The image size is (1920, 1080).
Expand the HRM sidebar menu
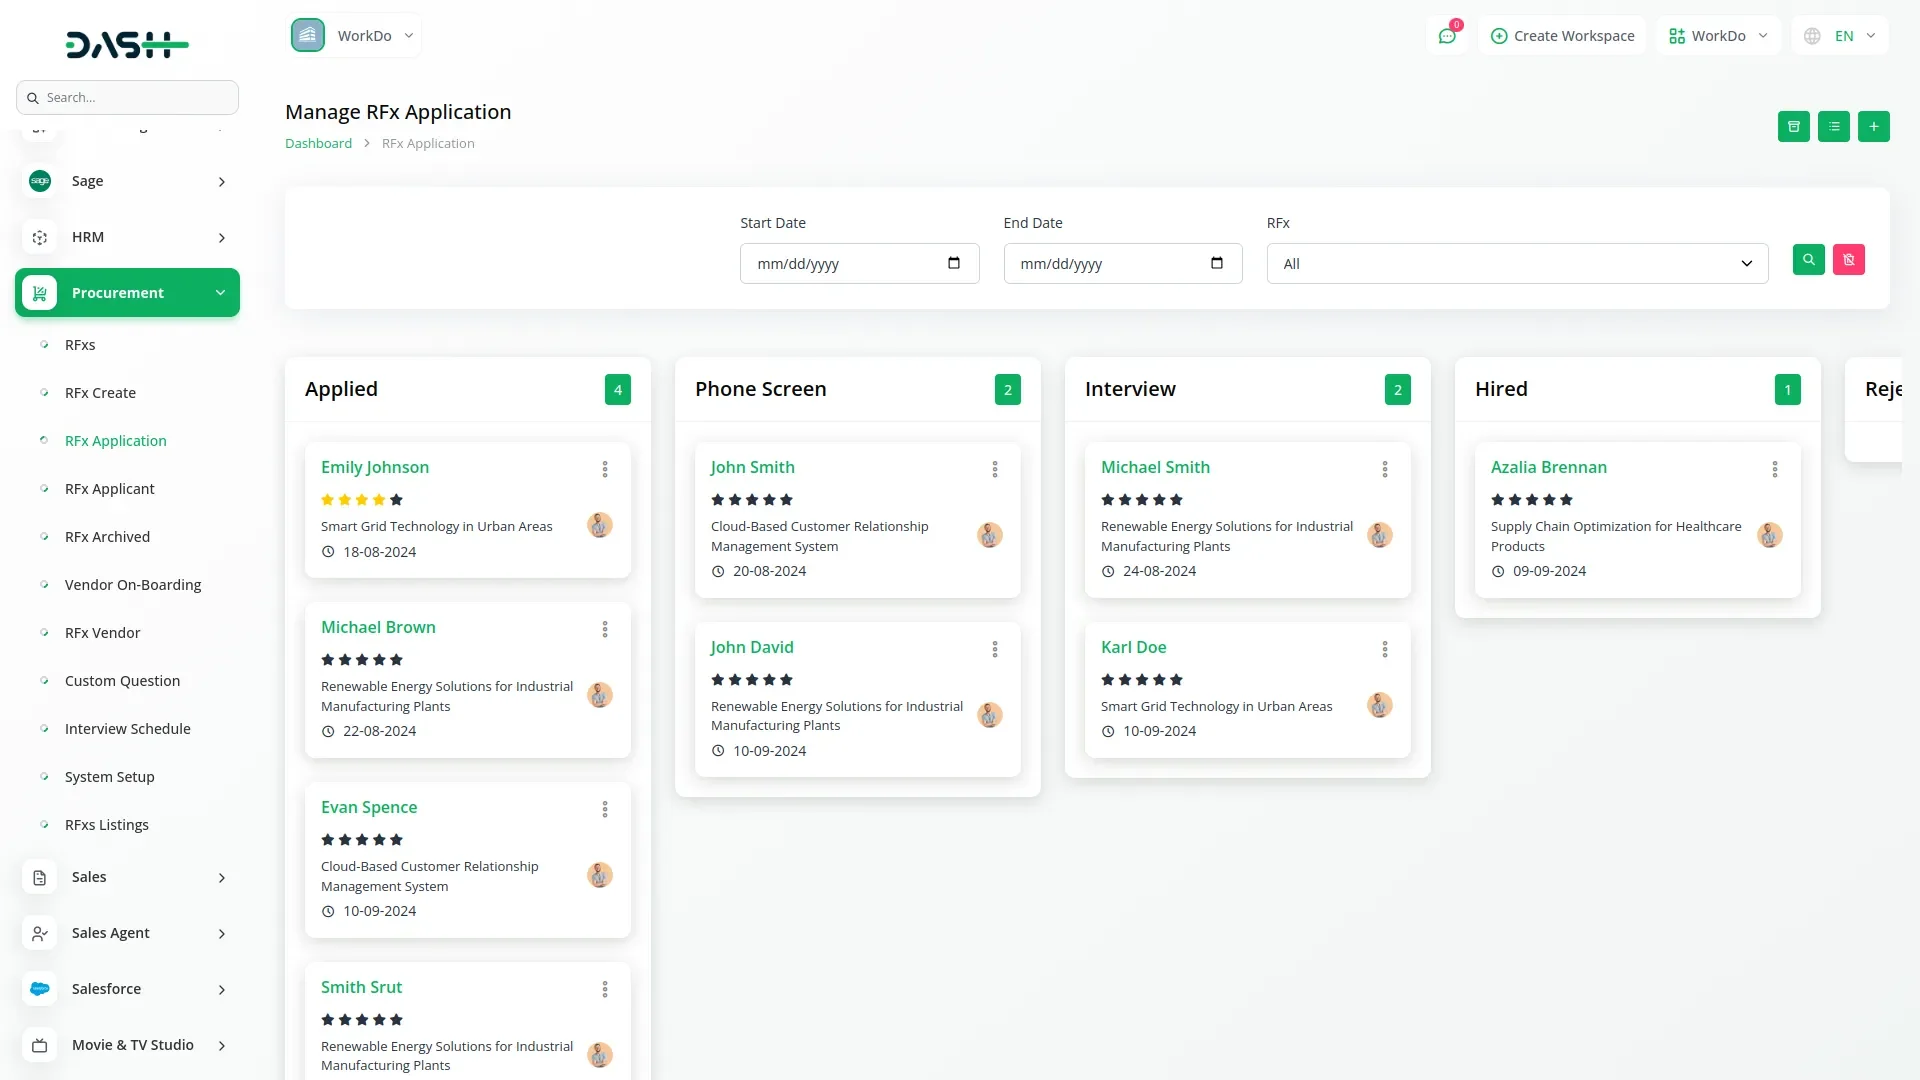[x=127, y=237]
